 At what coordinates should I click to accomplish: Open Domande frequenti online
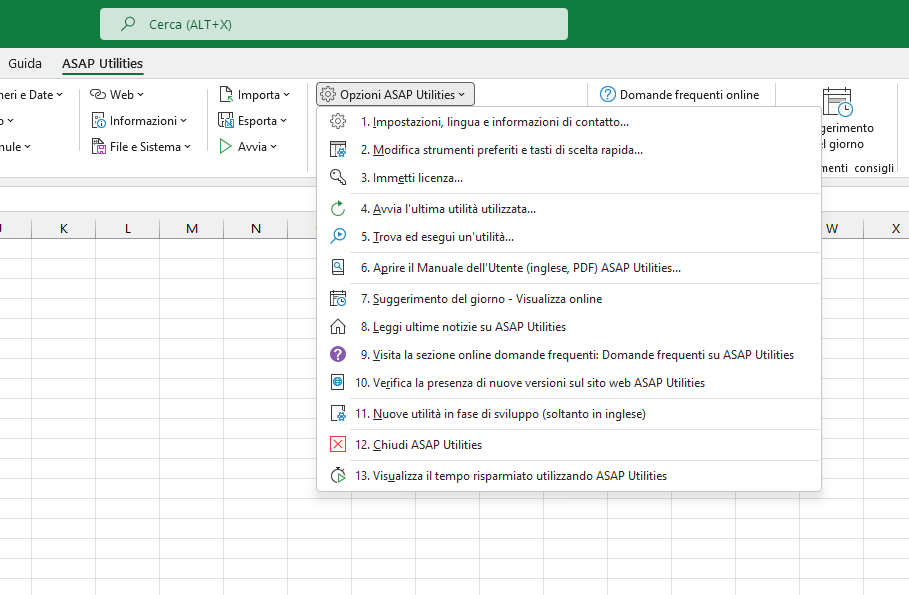click(681, 95)
